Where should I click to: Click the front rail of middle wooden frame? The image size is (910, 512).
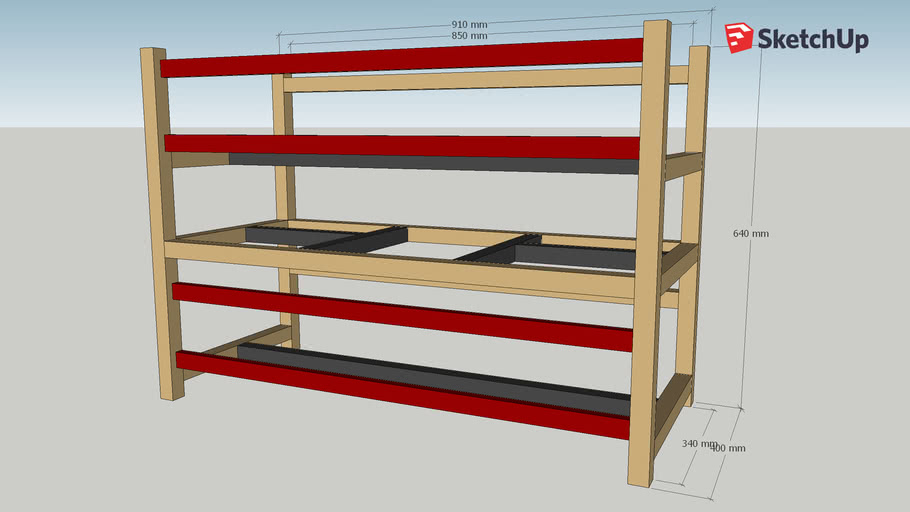tap(400, 268)
